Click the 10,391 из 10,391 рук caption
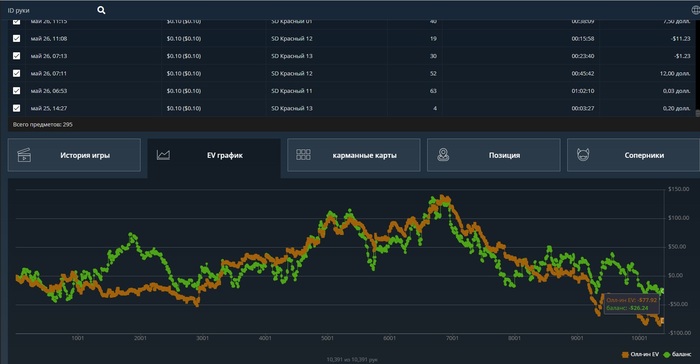This screenshot has height=364, width=700. point(352,360)
